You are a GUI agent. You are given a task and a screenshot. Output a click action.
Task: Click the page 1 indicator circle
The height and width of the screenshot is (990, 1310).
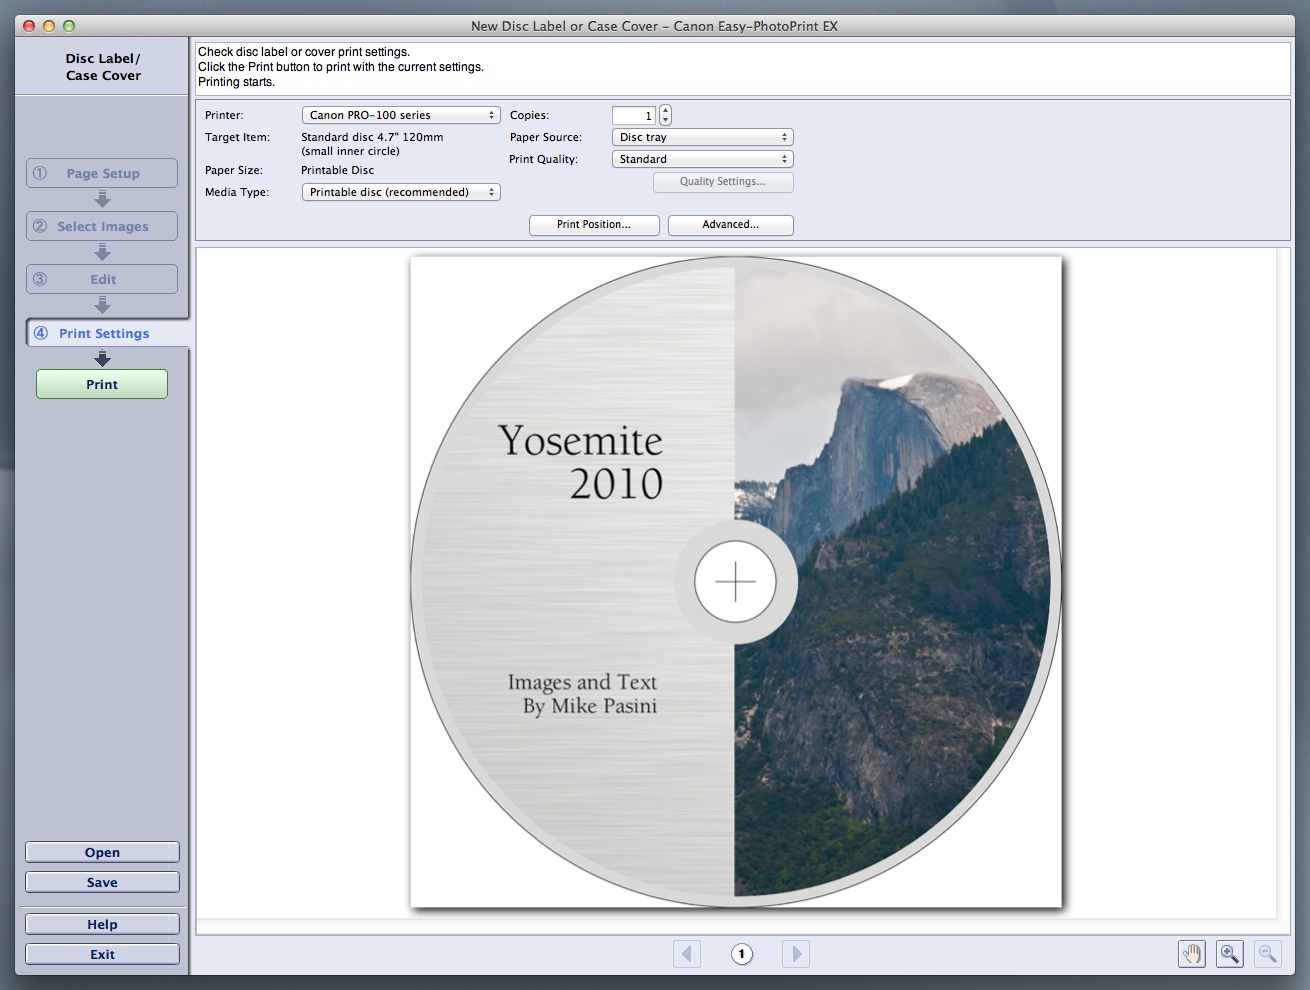point(741,954)
